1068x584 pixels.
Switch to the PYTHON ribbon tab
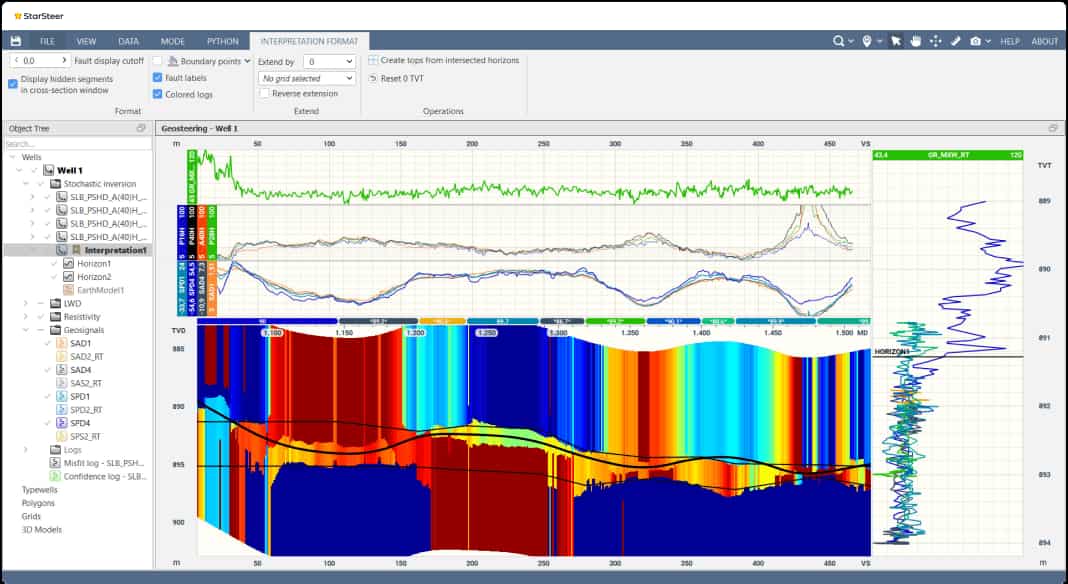222,41
